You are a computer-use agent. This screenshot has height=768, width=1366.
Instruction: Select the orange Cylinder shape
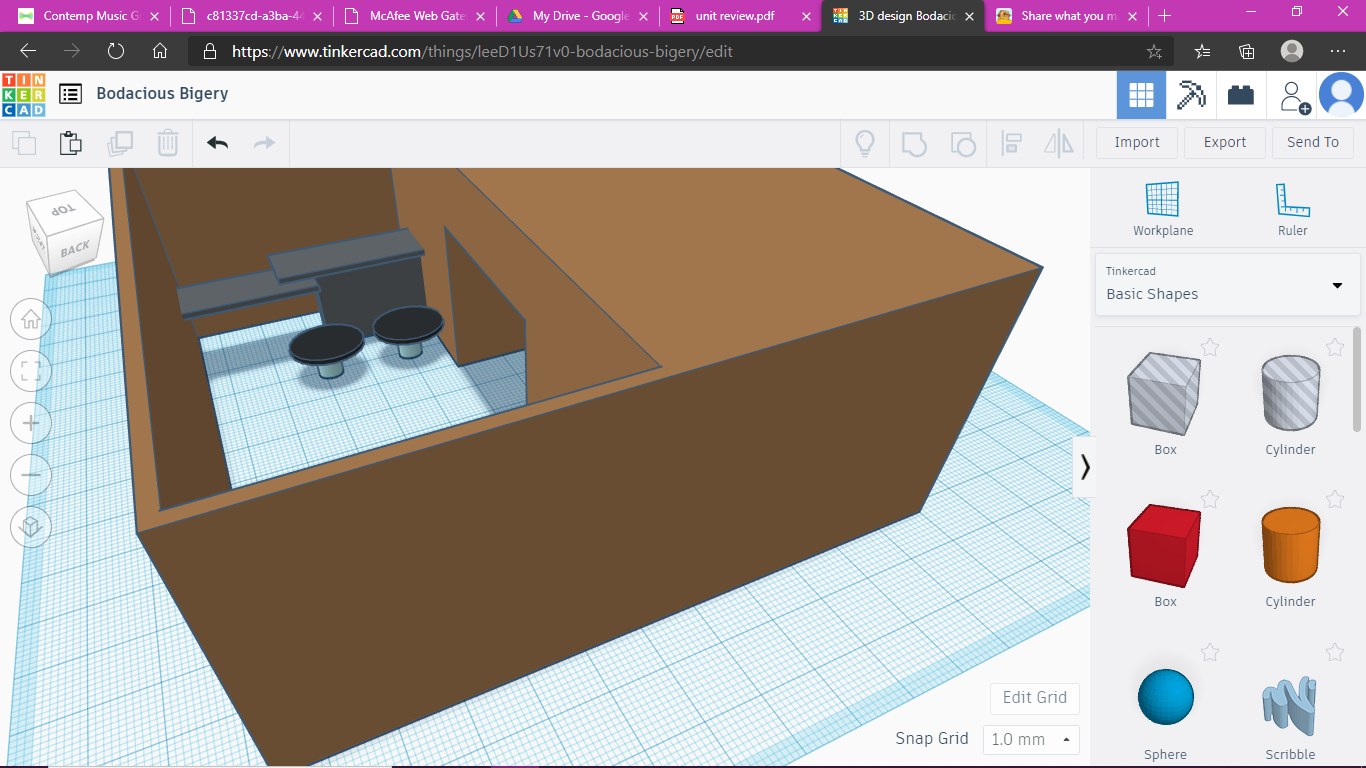[x=1290, y=545]
